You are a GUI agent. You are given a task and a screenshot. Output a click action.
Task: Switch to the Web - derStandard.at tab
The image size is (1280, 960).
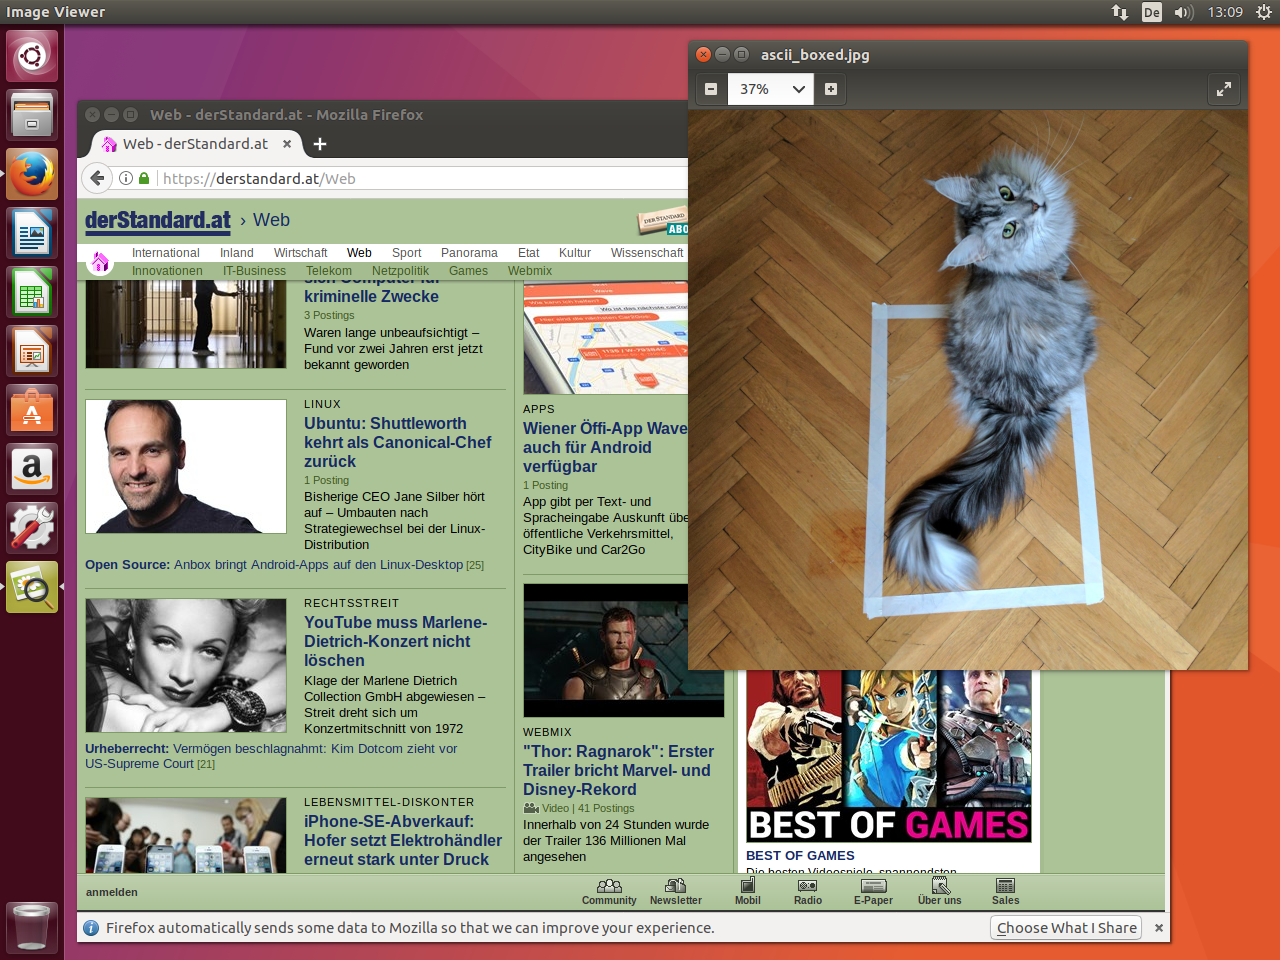click(x=195, y=144)
